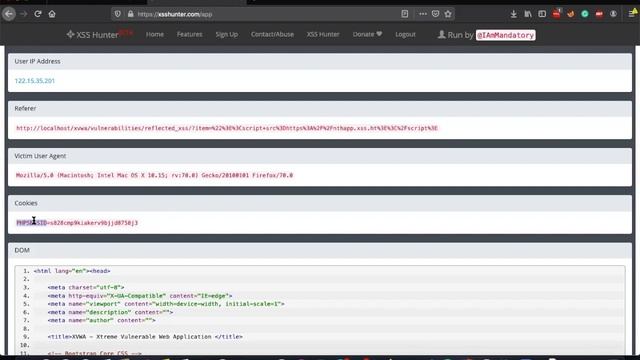The width and height of the screenshot is (640, 360).
Task: Bookmark this page with the star
Action: 448,14
